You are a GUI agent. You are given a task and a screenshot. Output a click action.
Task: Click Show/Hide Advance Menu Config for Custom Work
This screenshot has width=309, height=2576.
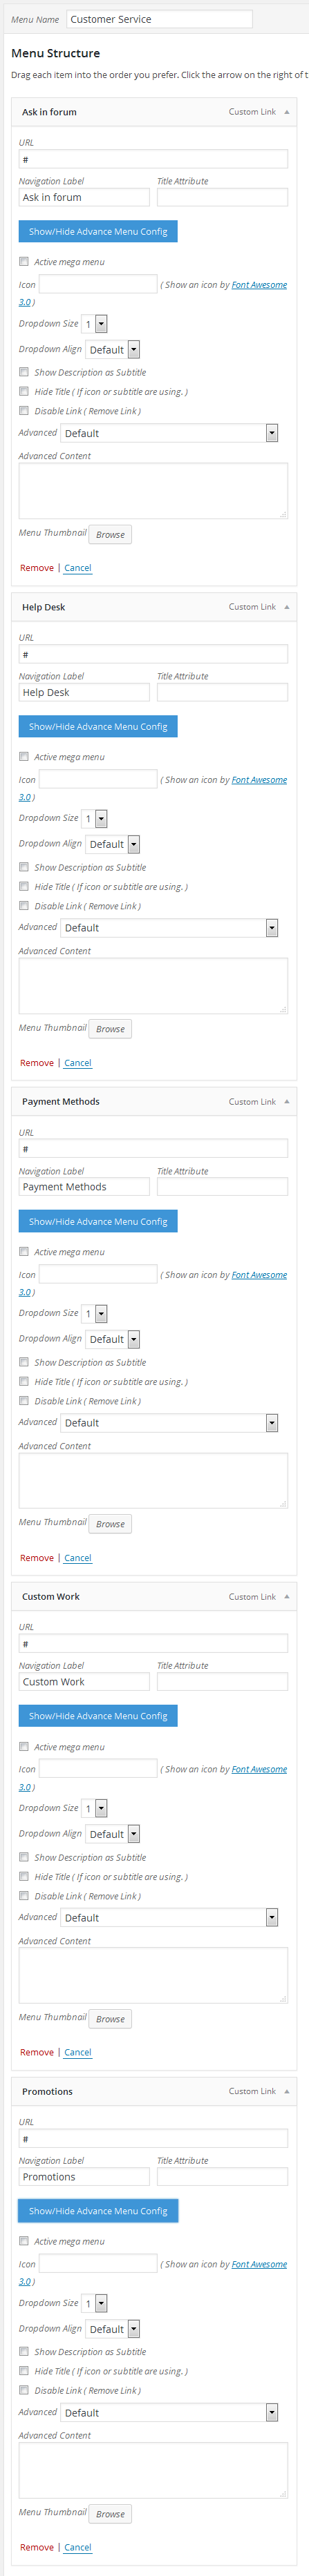[x=98, y=1716]
